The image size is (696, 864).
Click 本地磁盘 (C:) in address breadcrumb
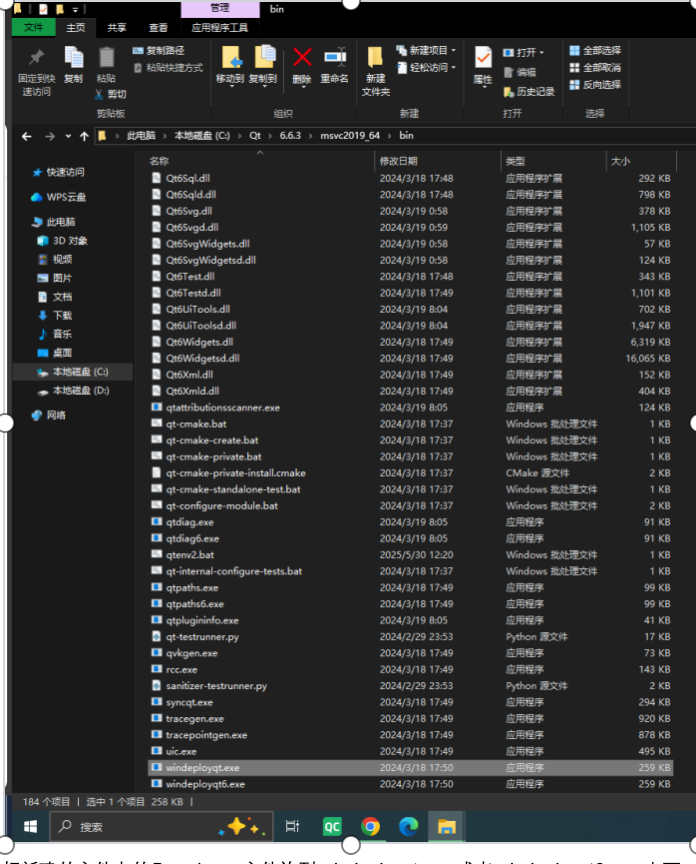(202, 136)
